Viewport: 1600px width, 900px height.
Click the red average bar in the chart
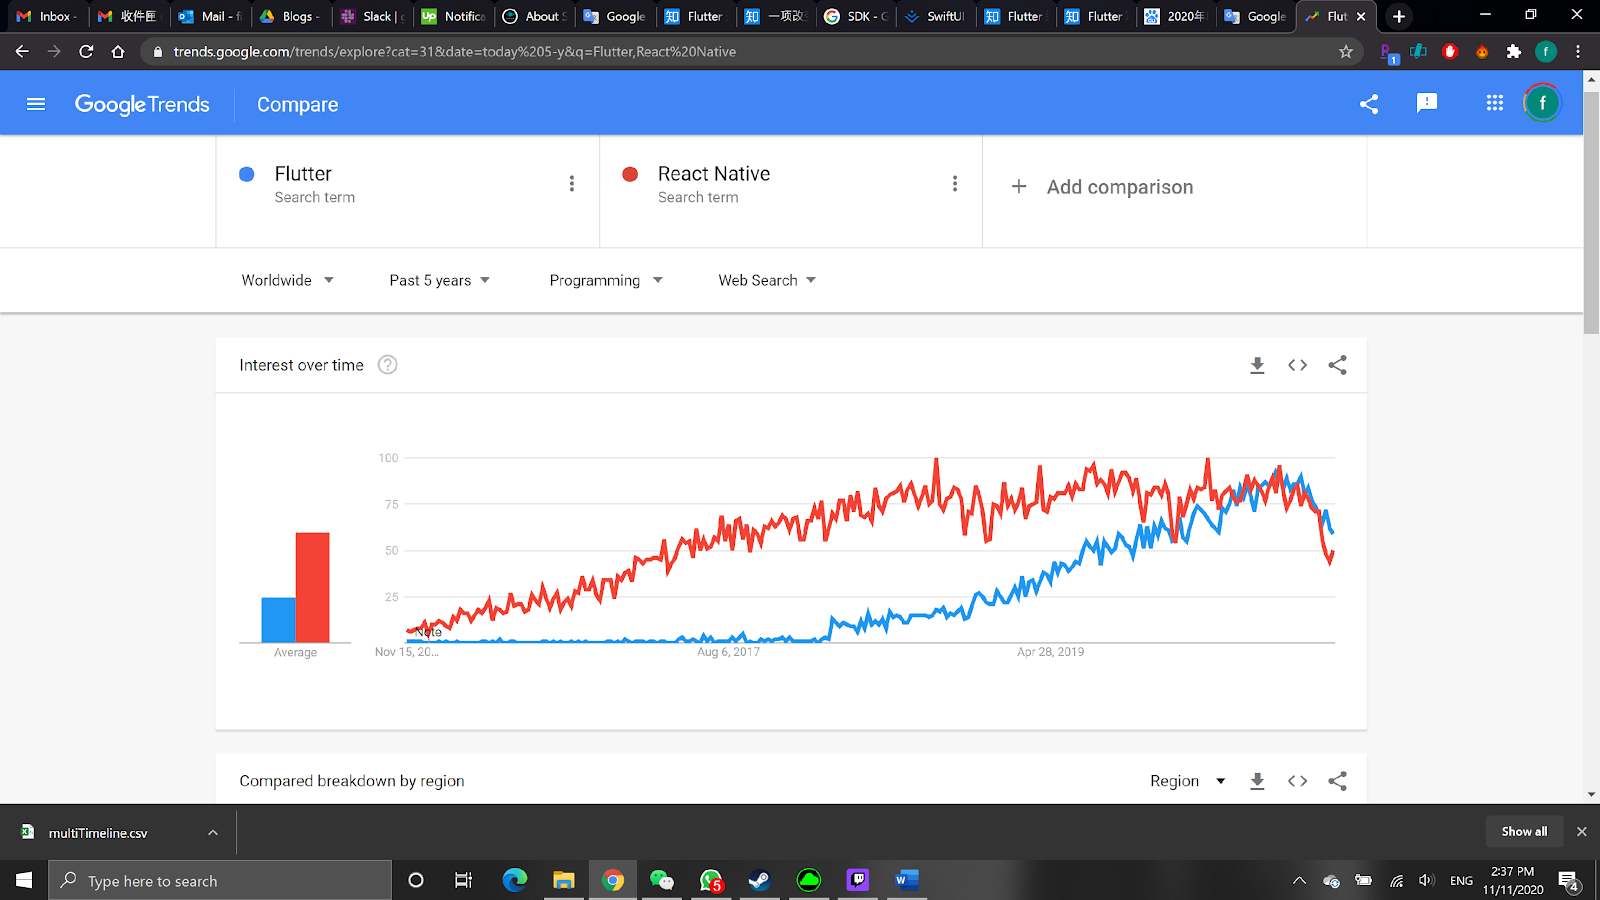[x=313, y=587]
